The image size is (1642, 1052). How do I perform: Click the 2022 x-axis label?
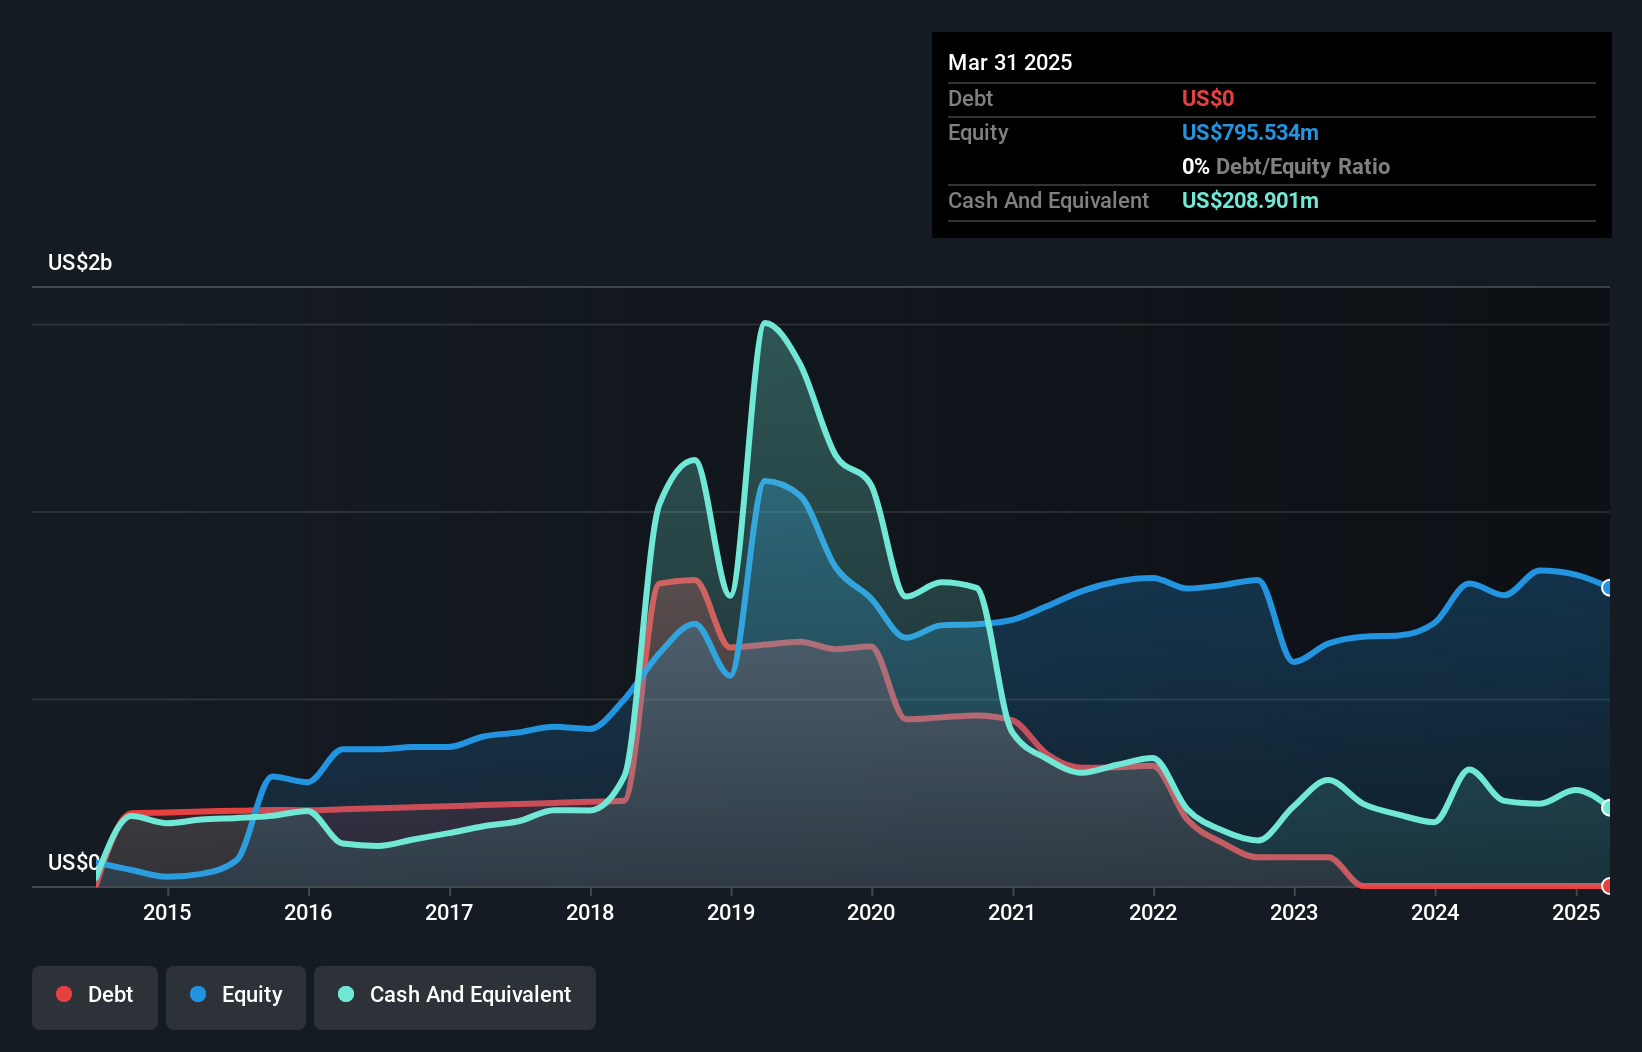coord(1153,912)
